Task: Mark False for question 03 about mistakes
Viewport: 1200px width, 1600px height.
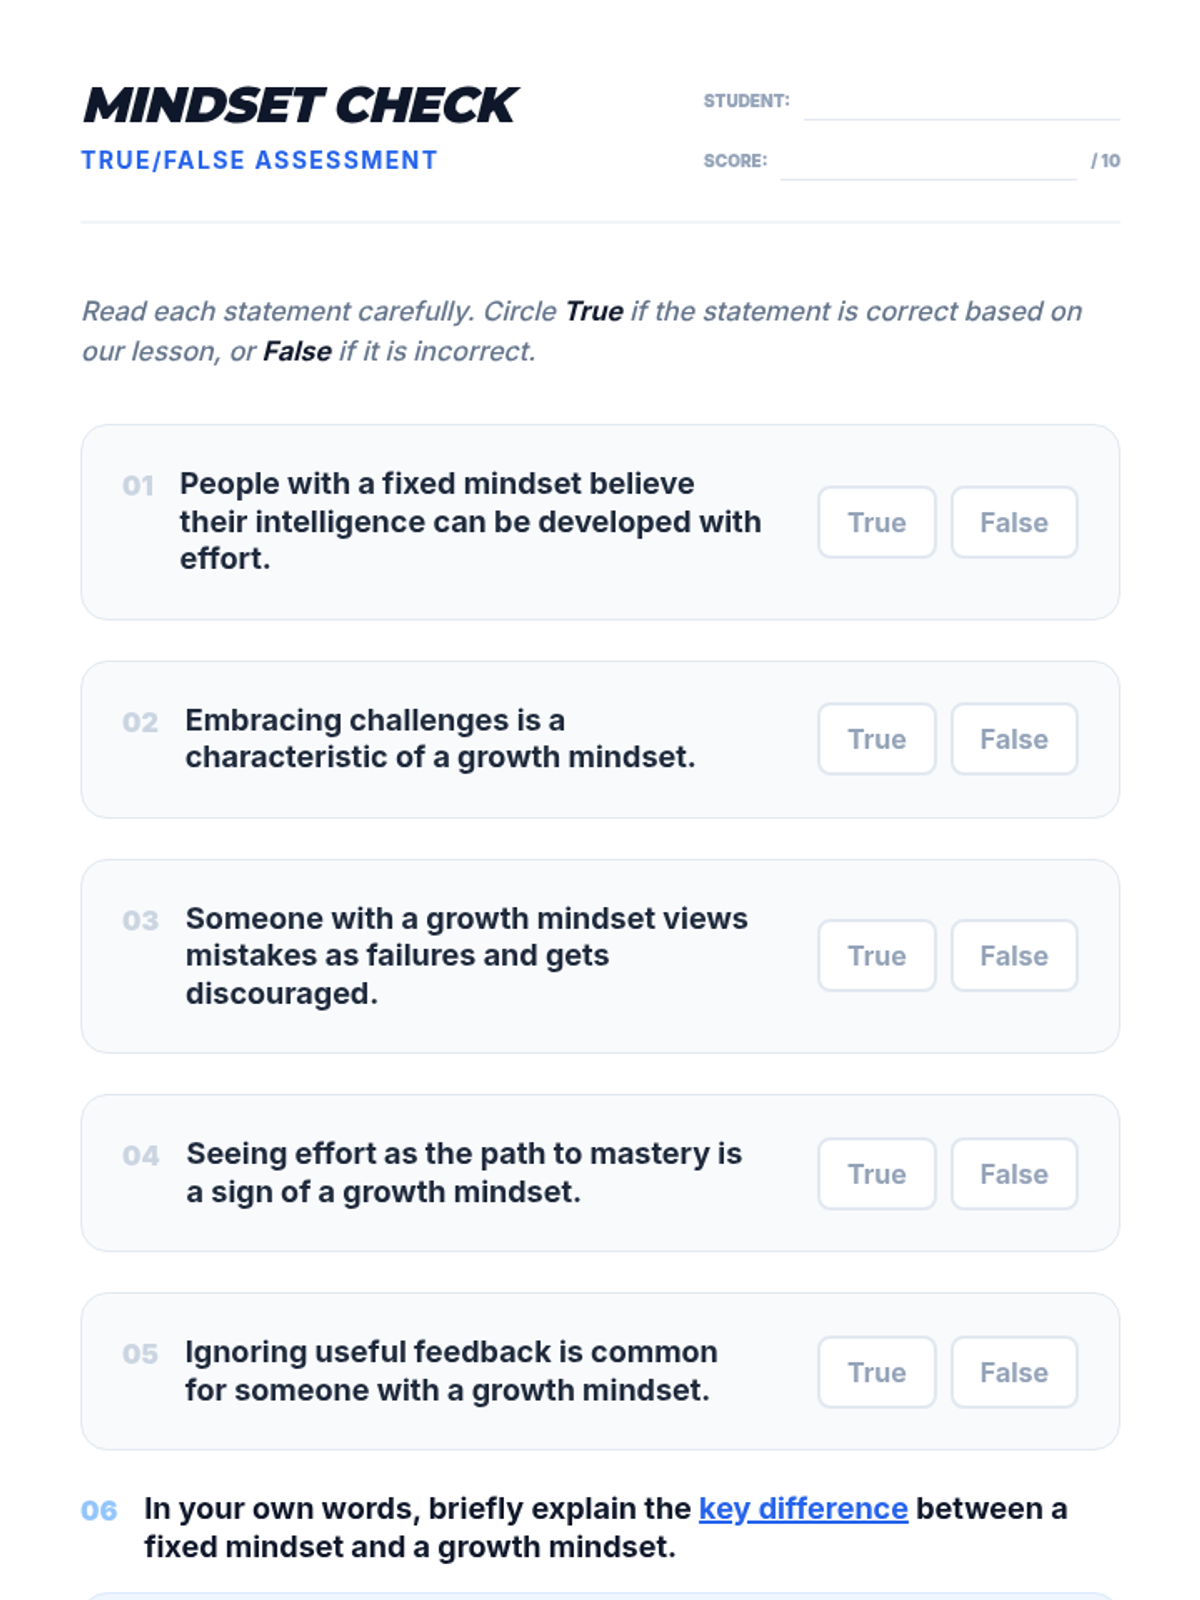Action: coord(1013,956)
